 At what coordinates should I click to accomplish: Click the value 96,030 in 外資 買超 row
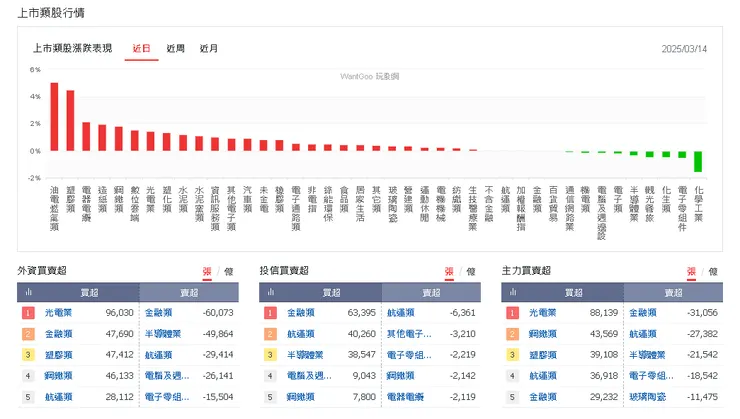click(119, 312)
